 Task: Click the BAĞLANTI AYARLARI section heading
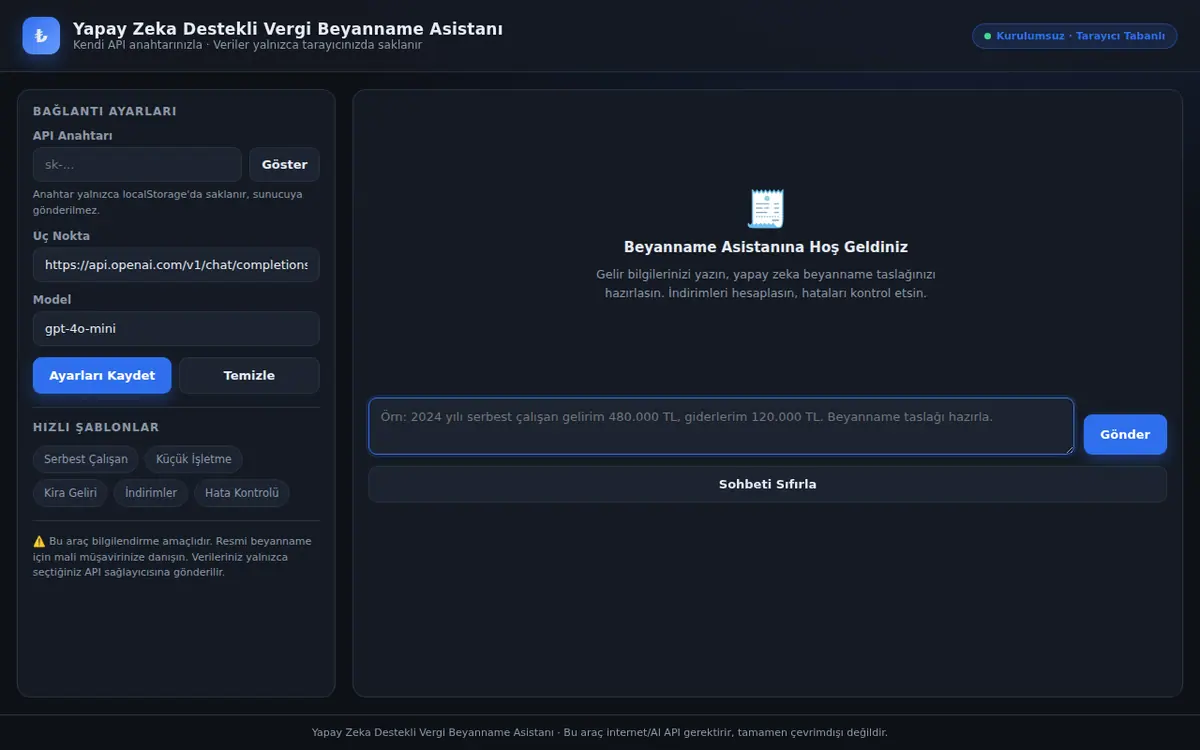coord(105,112)
